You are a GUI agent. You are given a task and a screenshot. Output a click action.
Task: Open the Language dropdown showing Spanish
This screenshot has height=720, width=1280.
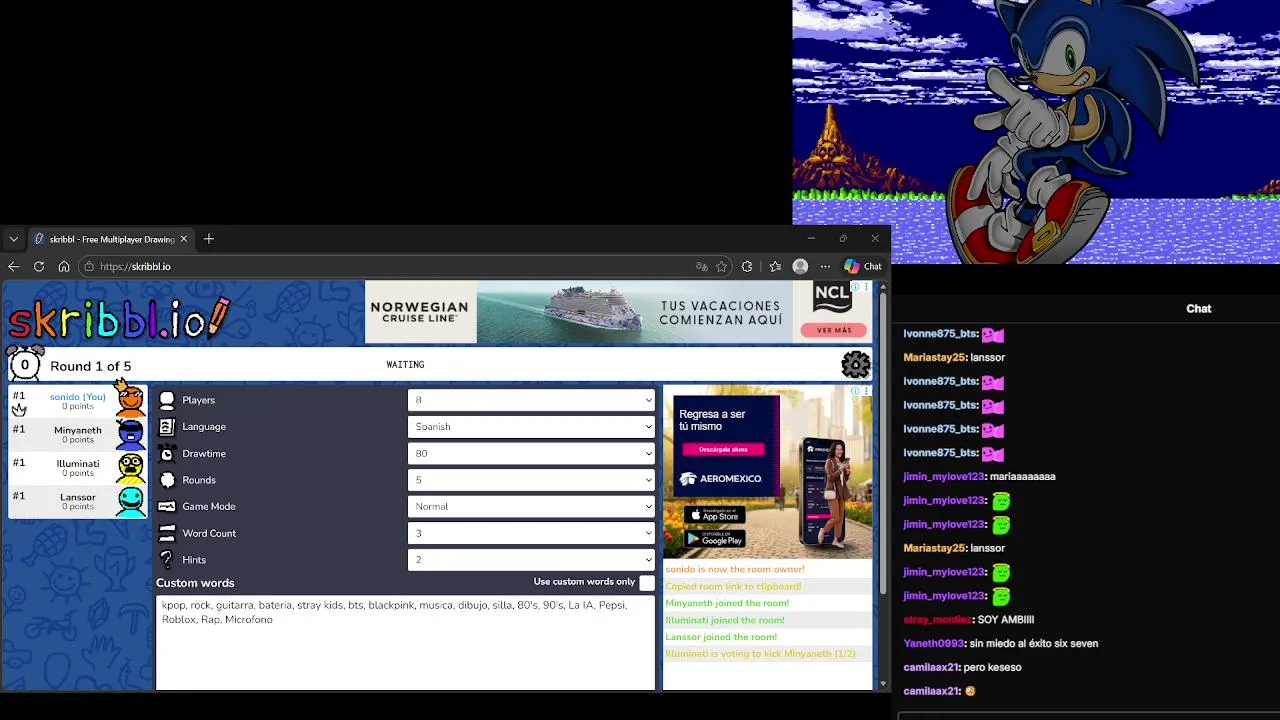tap(531, 427)
